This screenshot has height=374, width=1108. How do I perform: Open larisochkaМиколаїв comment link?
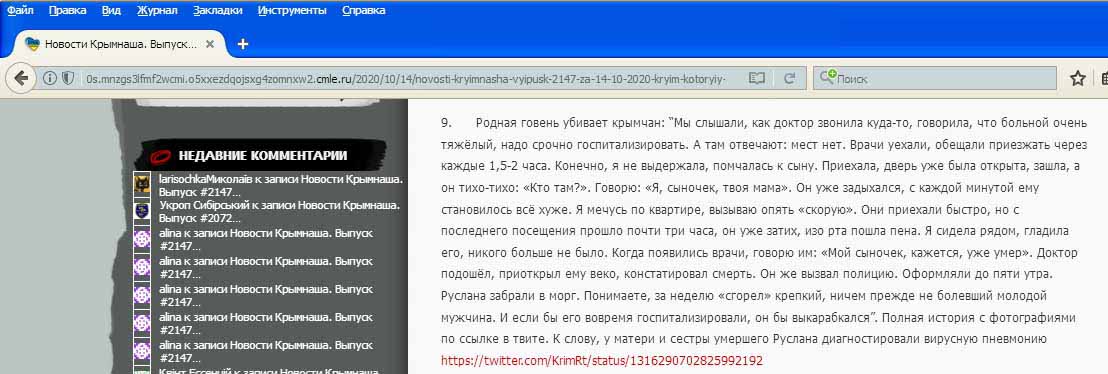click(281, 185)
